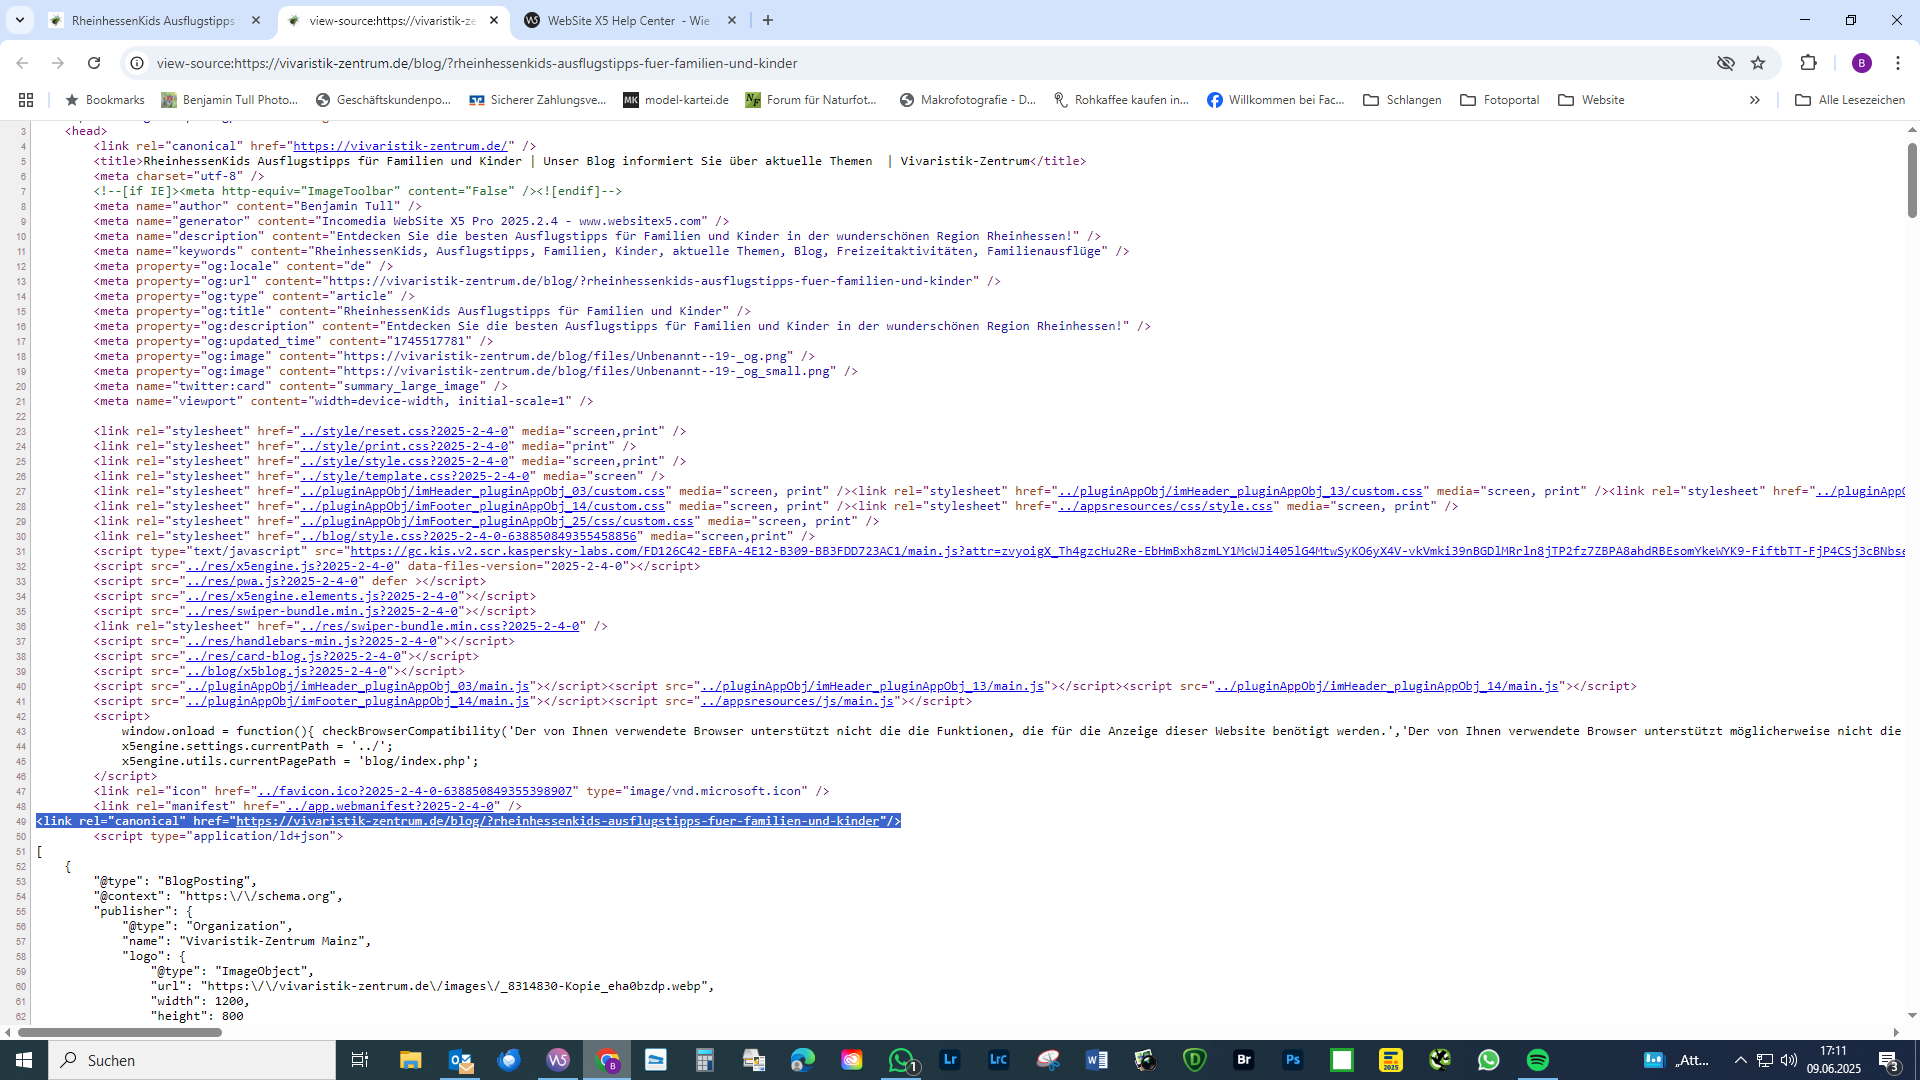Open WhatsApp with notification badge in taskbar
The image size is (1920, 1080).
[901, 1060]
